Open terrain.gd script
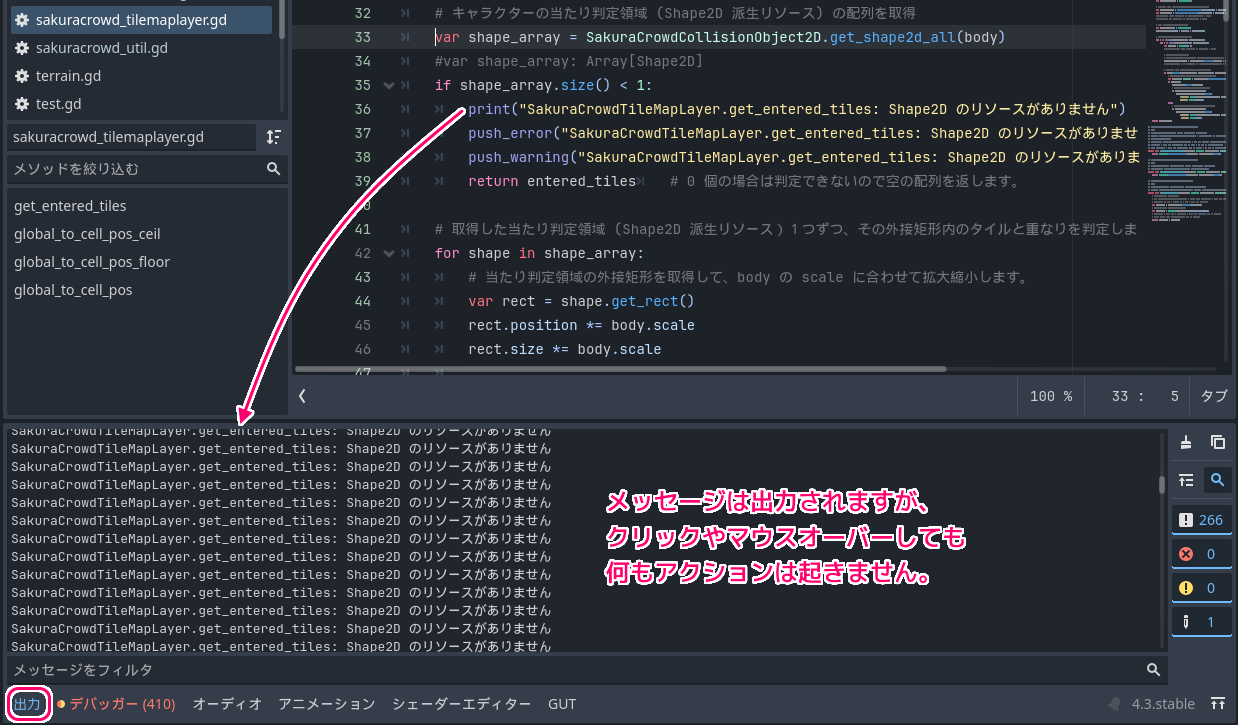Image resolution: width=1238 pixels, height=725 pixels. [x=68, y=75]
